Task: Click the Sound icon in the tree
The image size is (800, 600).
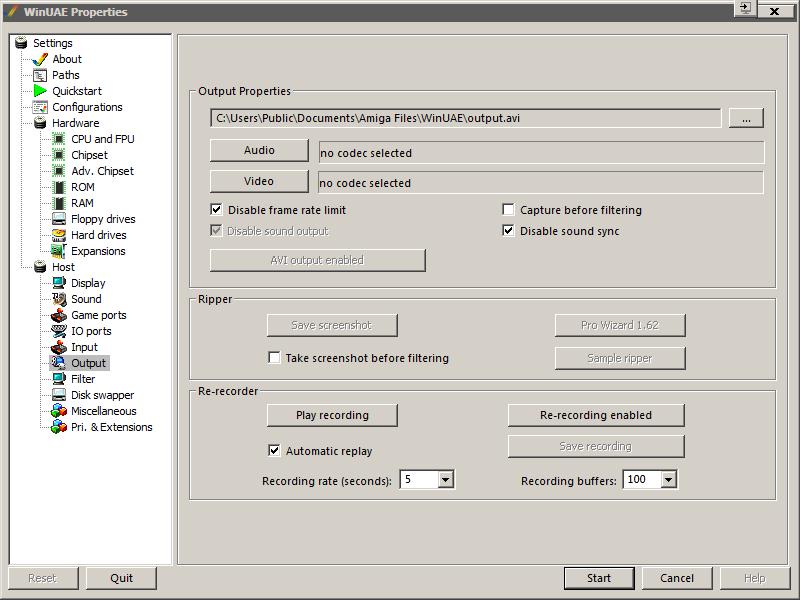Action: (x=59, y=299)
